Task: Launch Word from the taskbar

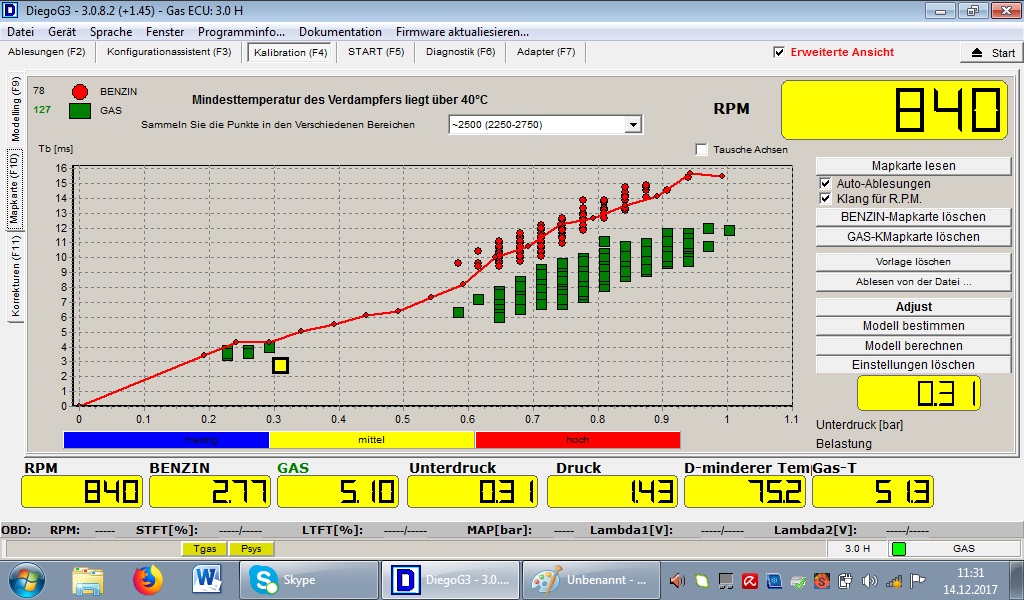Action: [207, 580]
